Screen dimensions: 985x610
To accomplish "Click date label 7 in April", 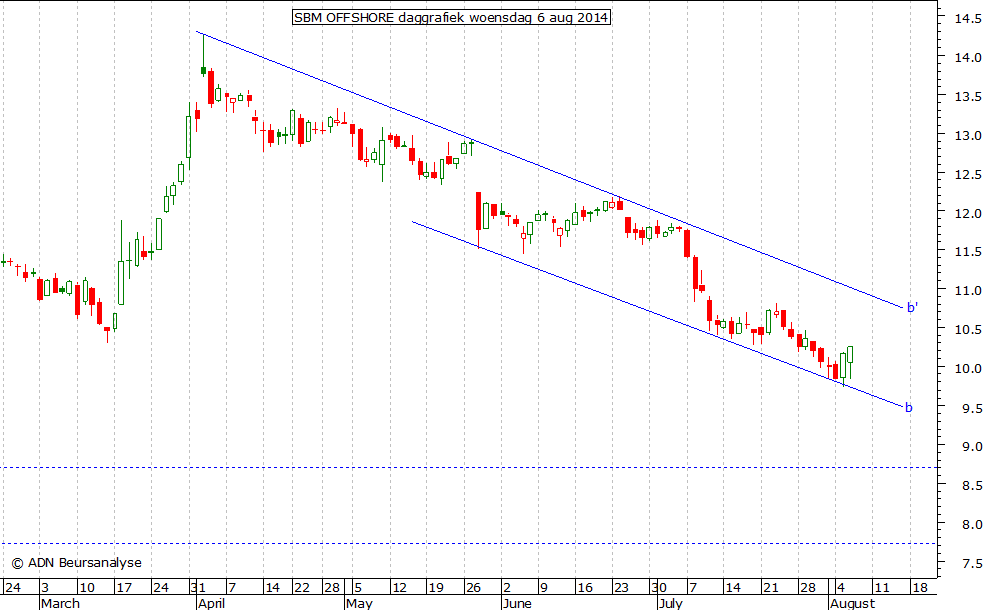I will pos(231,587).
